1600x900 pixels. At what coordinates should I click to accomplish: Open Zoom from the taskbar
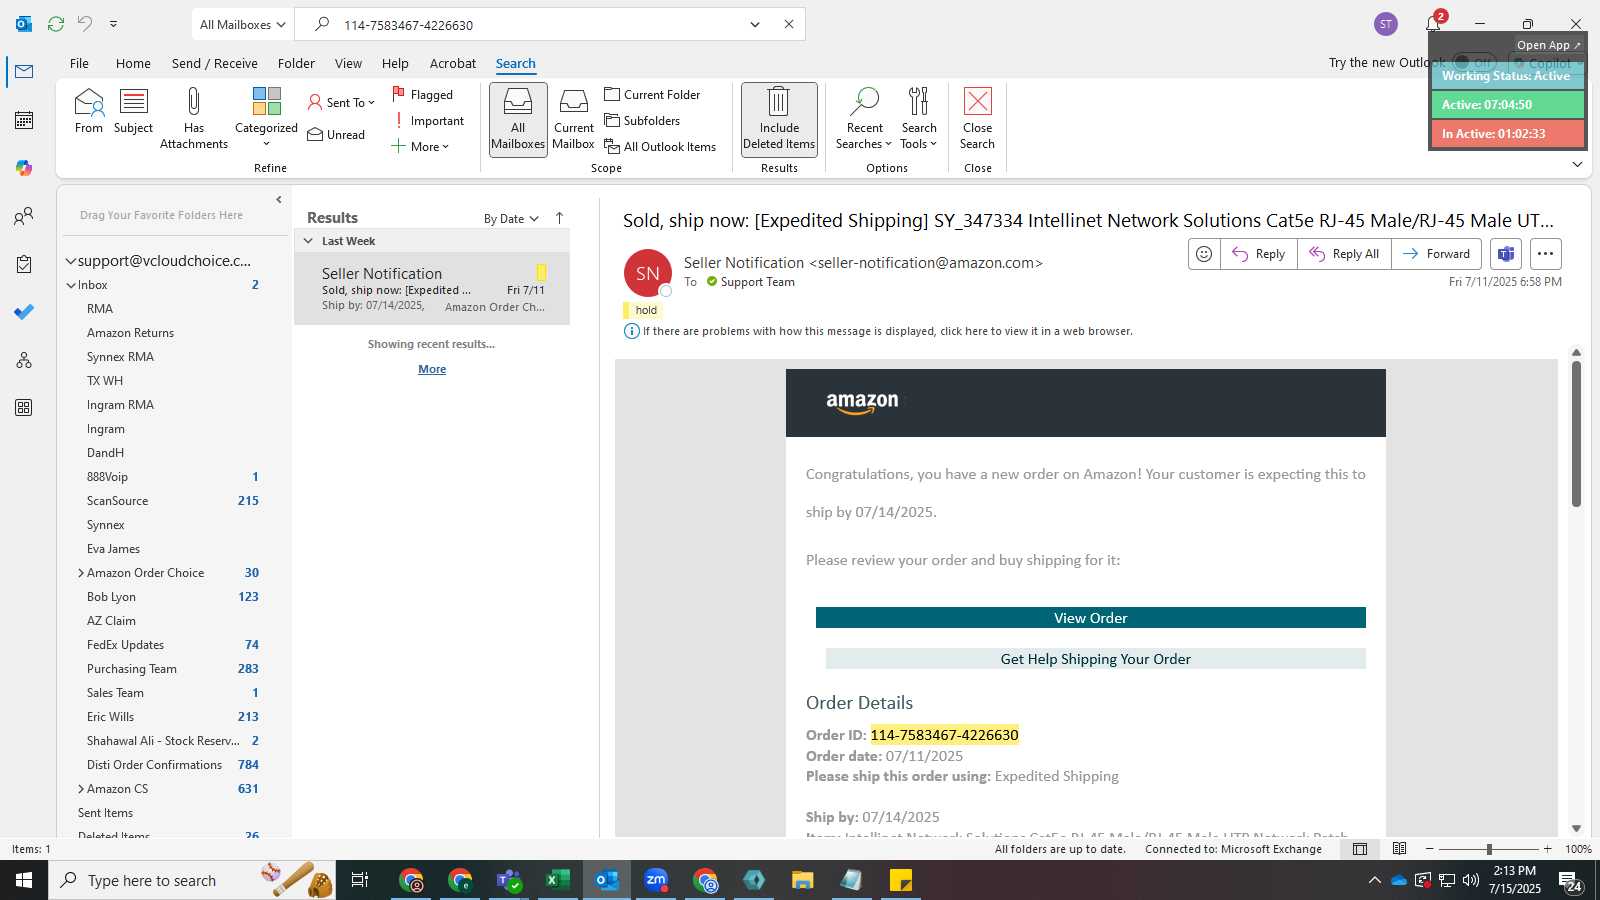[656, 880]
